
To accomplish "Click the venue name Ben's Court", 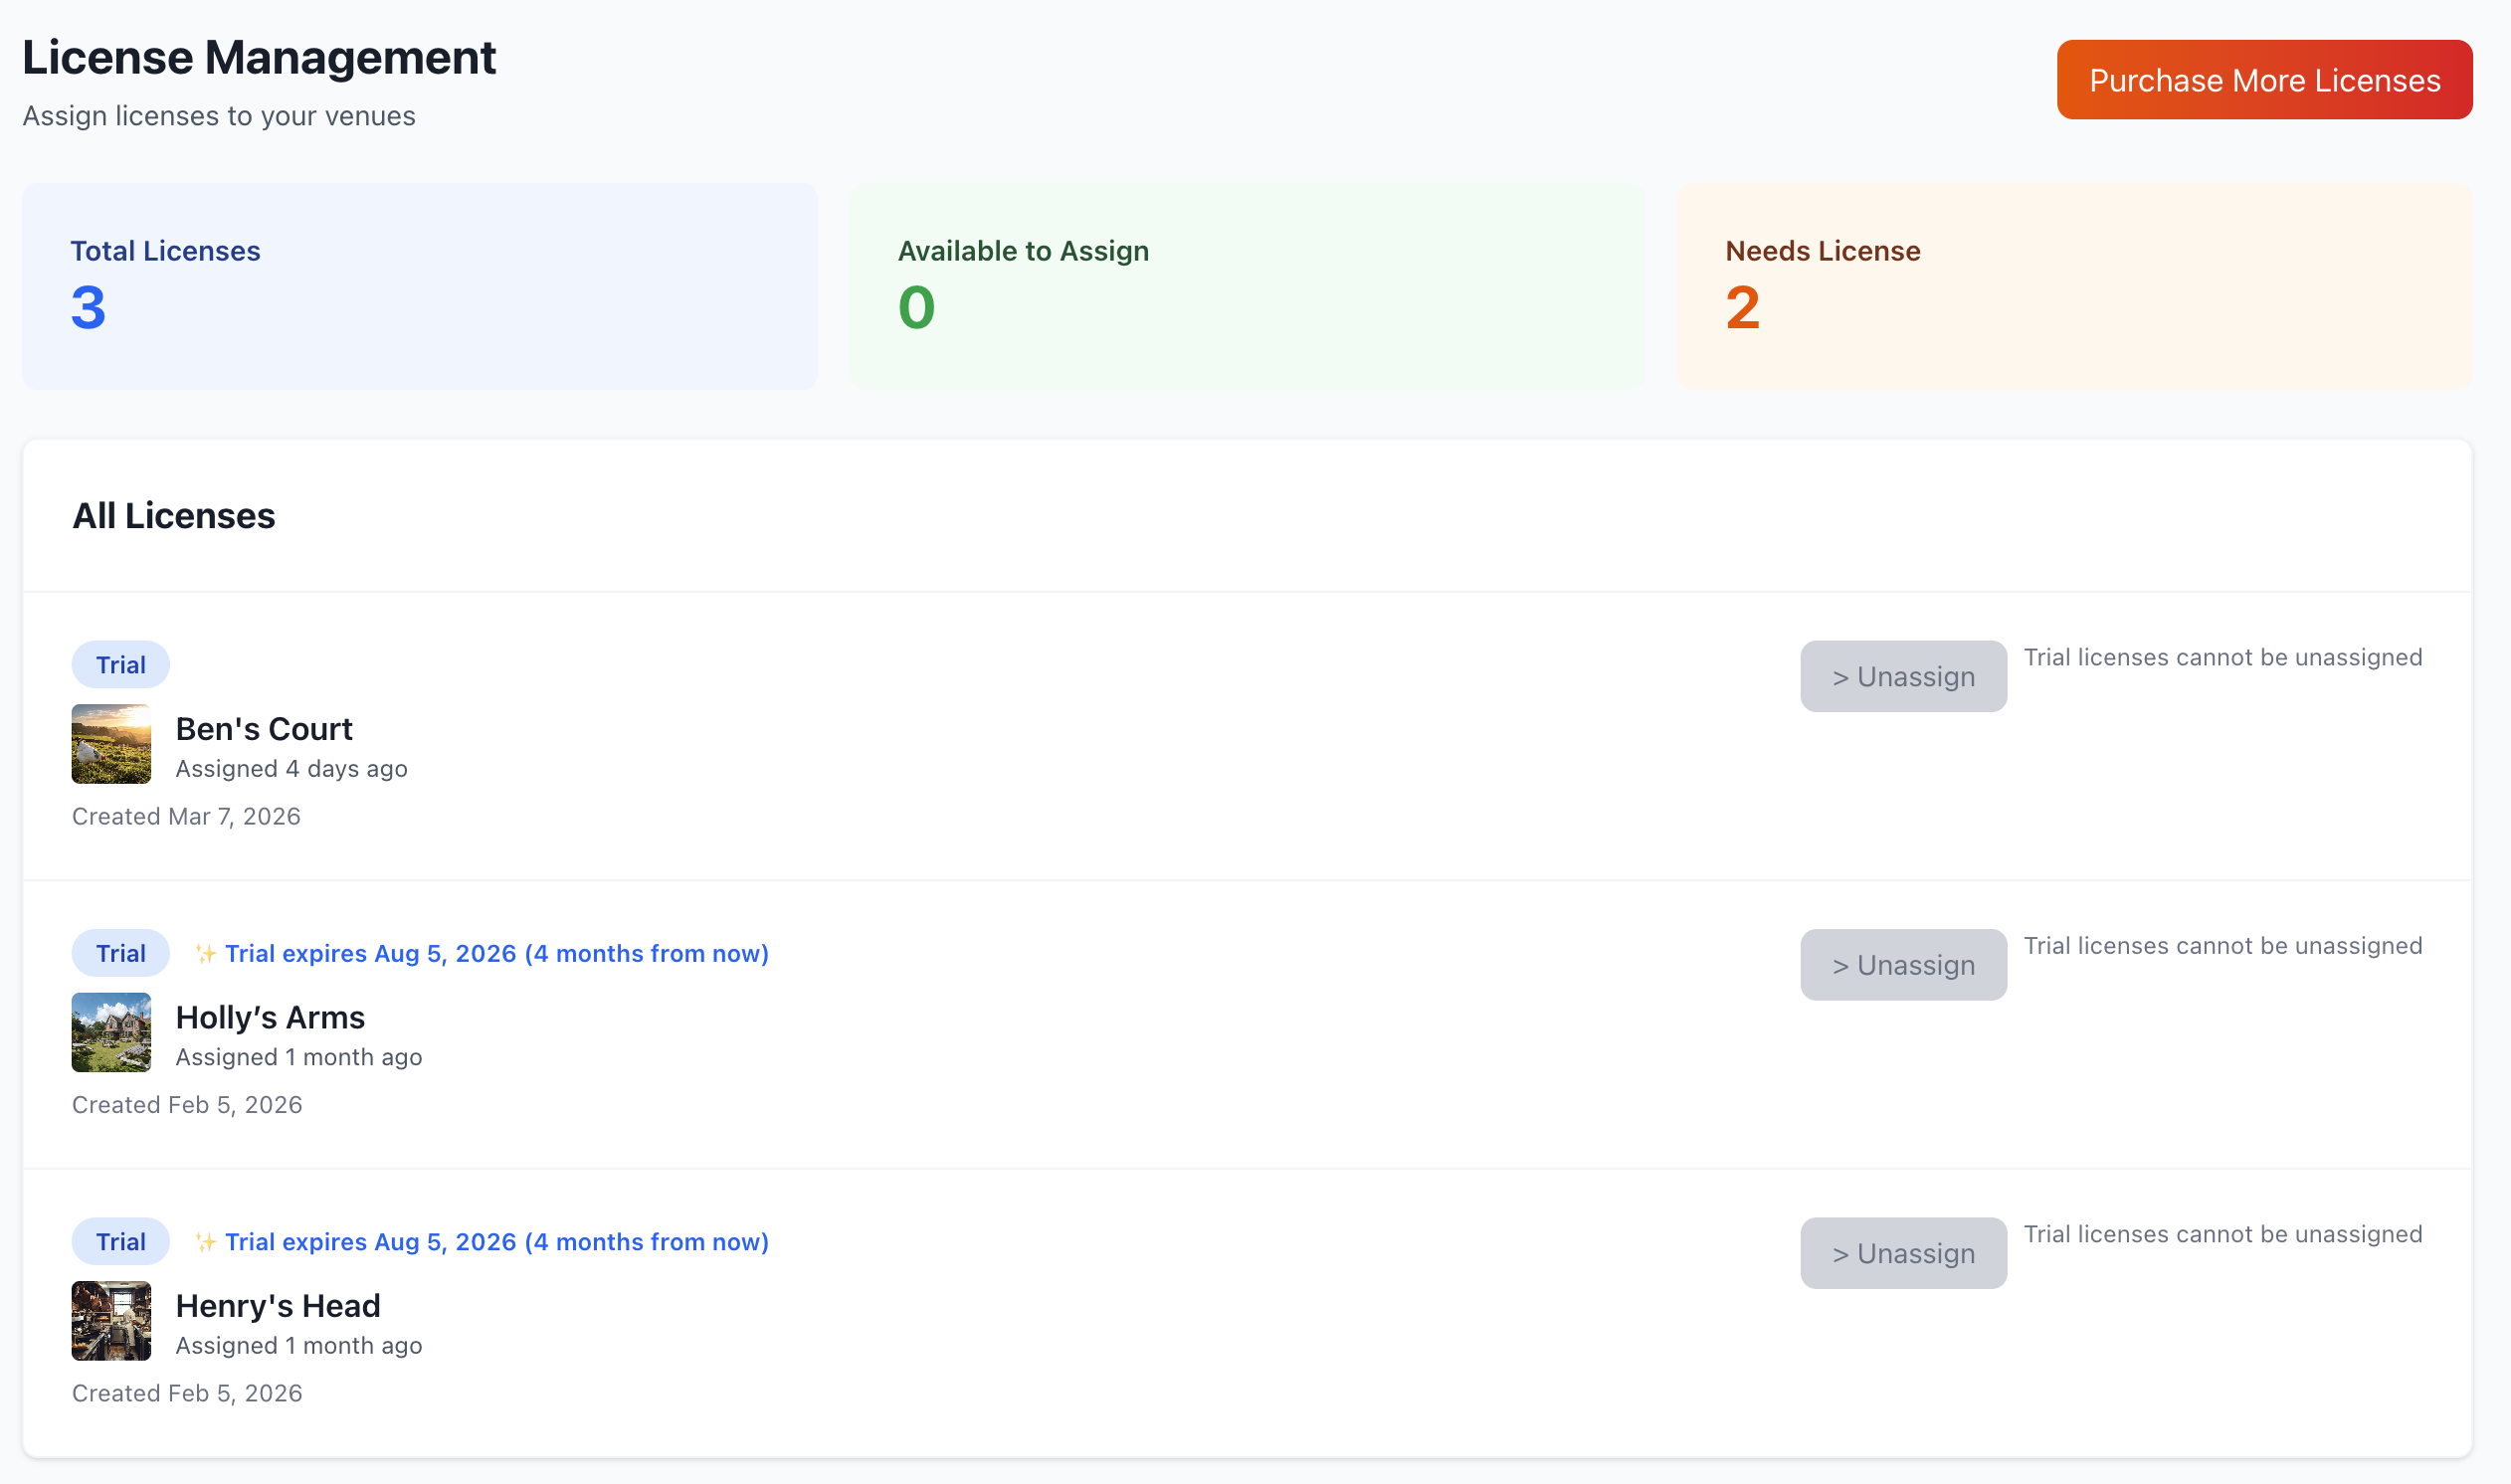I will [263, 729].
